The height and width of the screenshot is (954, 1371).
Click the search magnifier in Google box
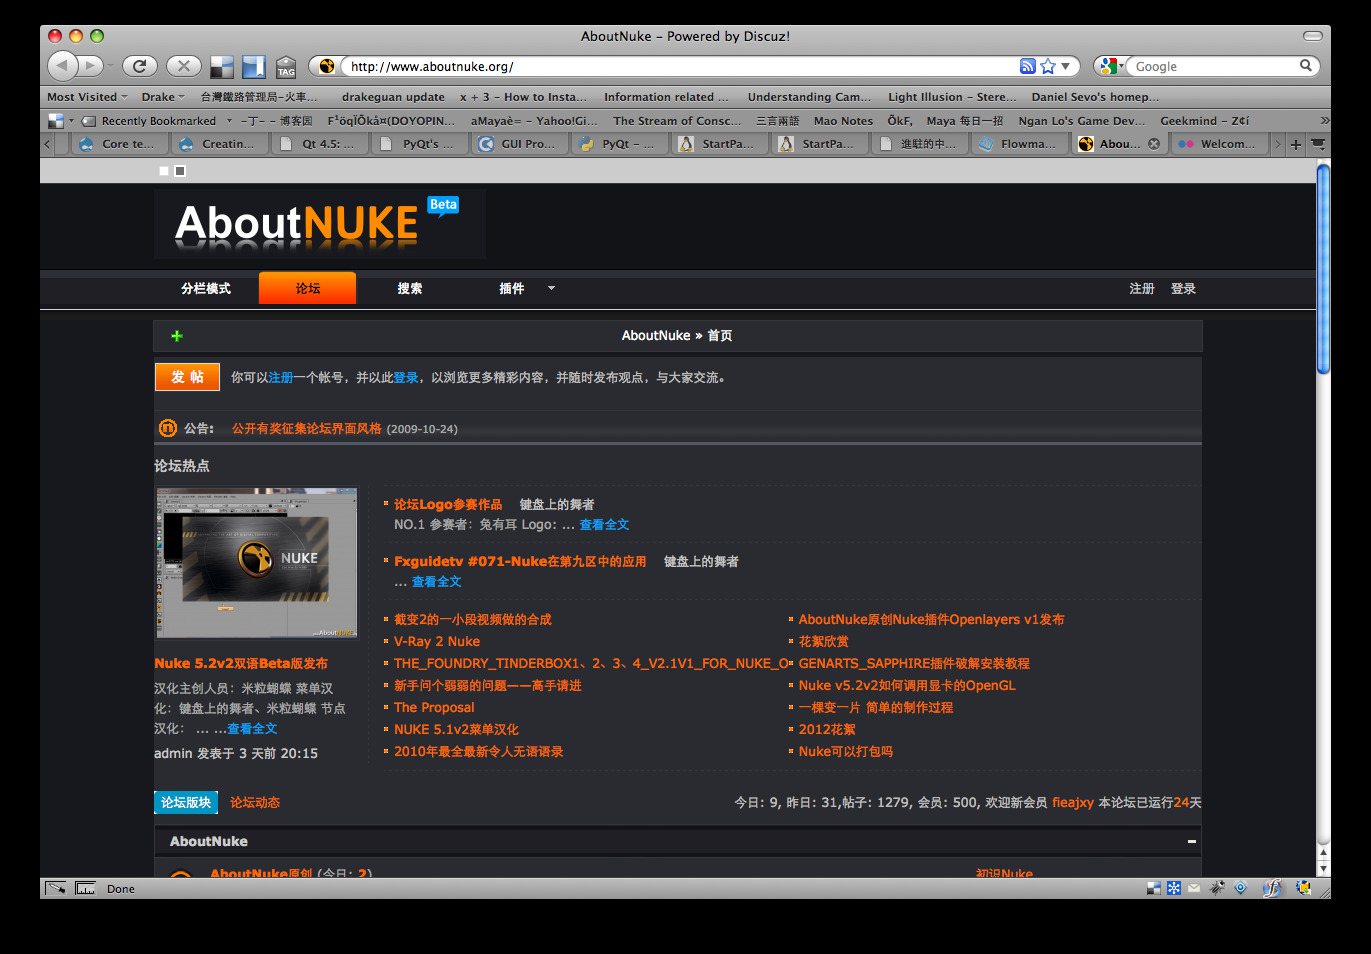(x=1305, y=66)
